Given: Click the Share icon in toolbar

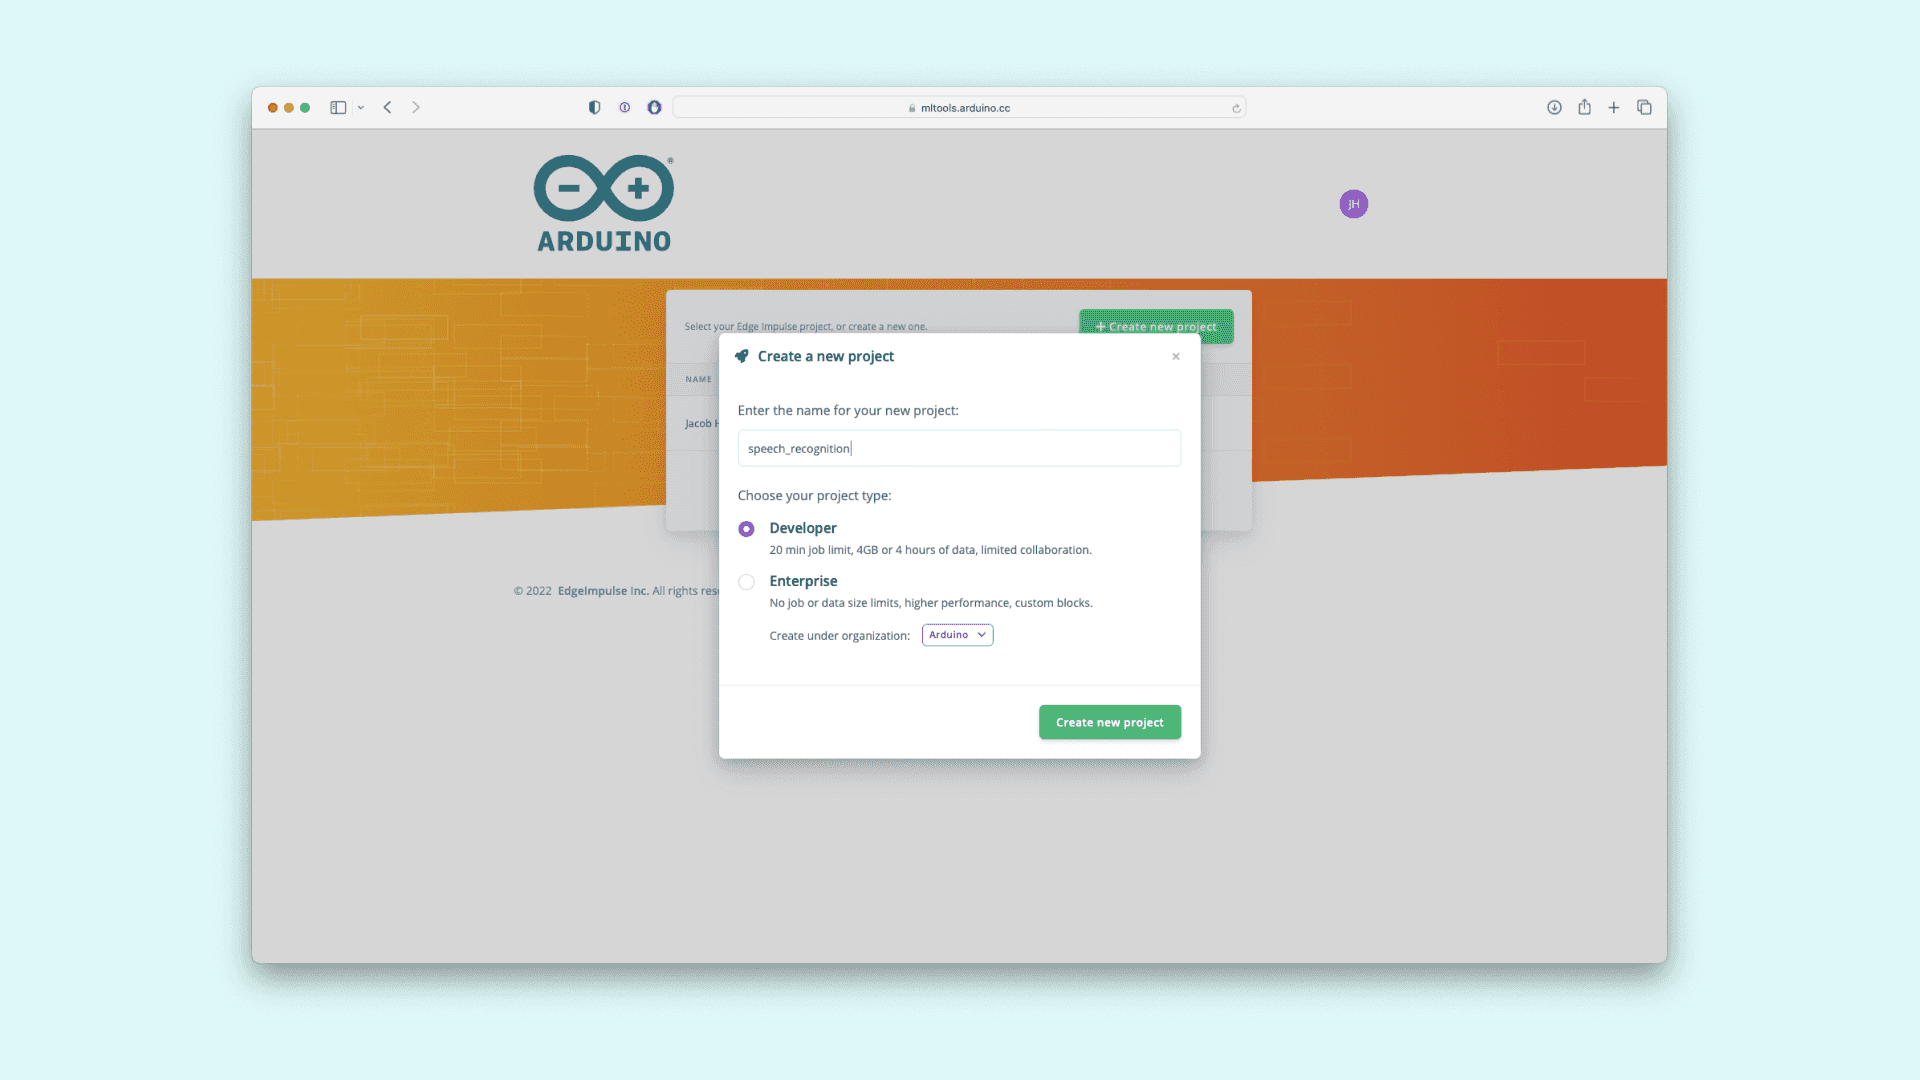Looking at the screenshot, I should pos(1584,108).
